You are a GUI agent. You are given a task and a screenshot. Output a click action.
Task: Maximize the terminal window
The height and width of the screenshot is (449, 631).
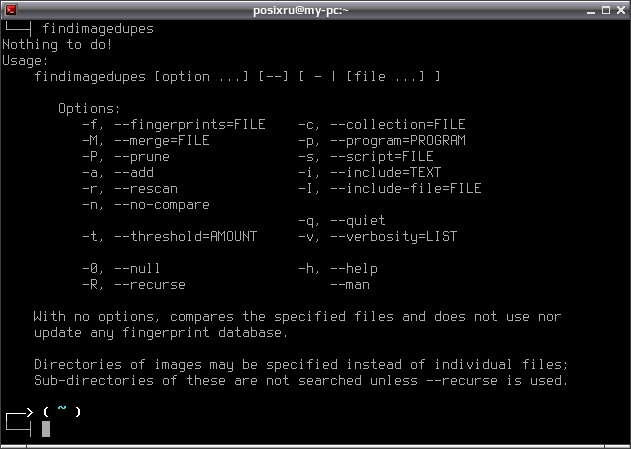tap(606, 10)
